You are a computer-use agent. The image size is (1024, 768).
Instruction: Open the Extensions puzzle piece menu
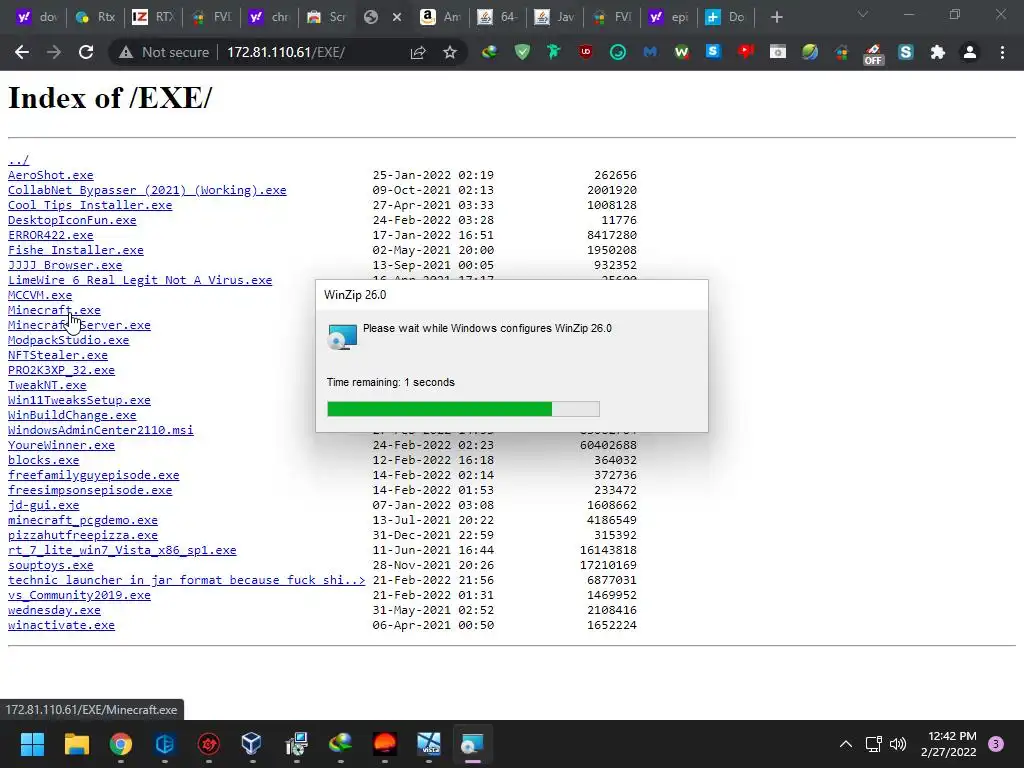938,52
